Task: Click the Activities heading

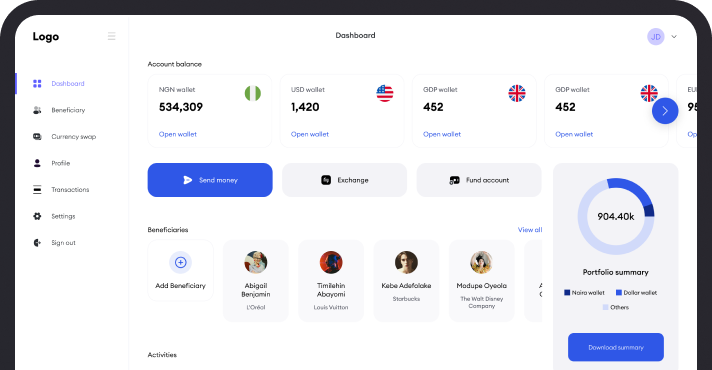Action: point(162,355)
